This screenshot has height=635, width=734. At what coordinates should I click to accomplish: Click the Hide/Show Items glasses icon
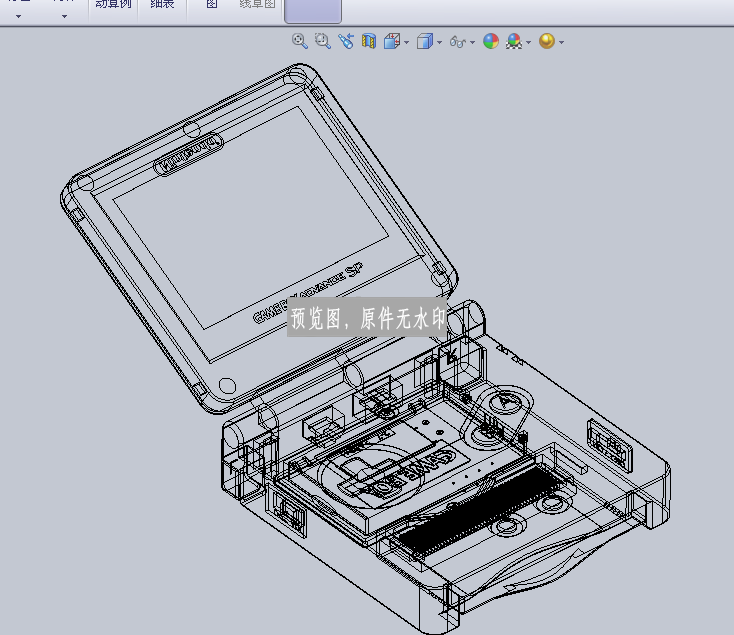pyautogui.click(x=458, y=42)
